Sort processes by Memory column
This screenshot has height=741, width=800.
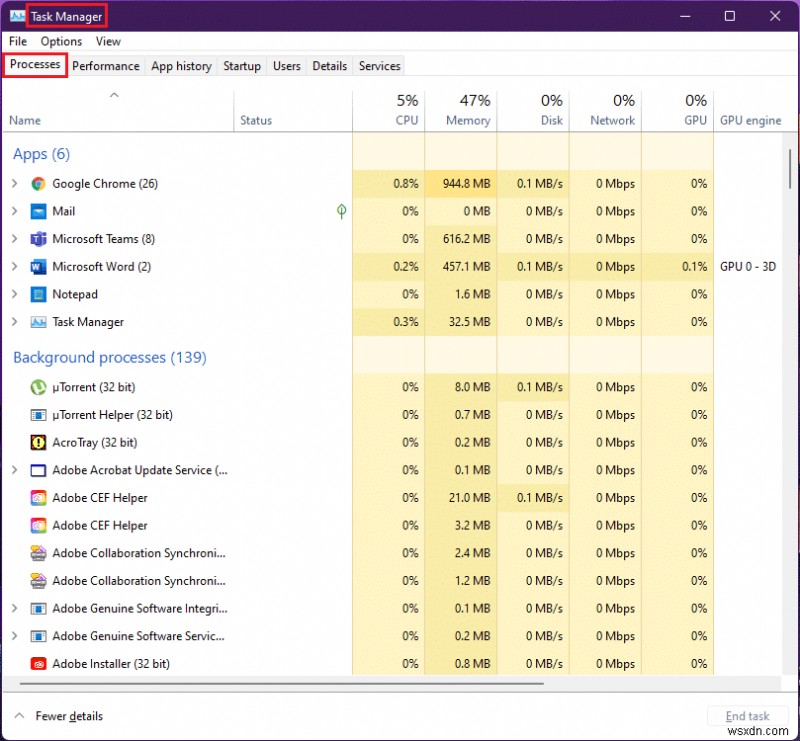pos(461,111)
